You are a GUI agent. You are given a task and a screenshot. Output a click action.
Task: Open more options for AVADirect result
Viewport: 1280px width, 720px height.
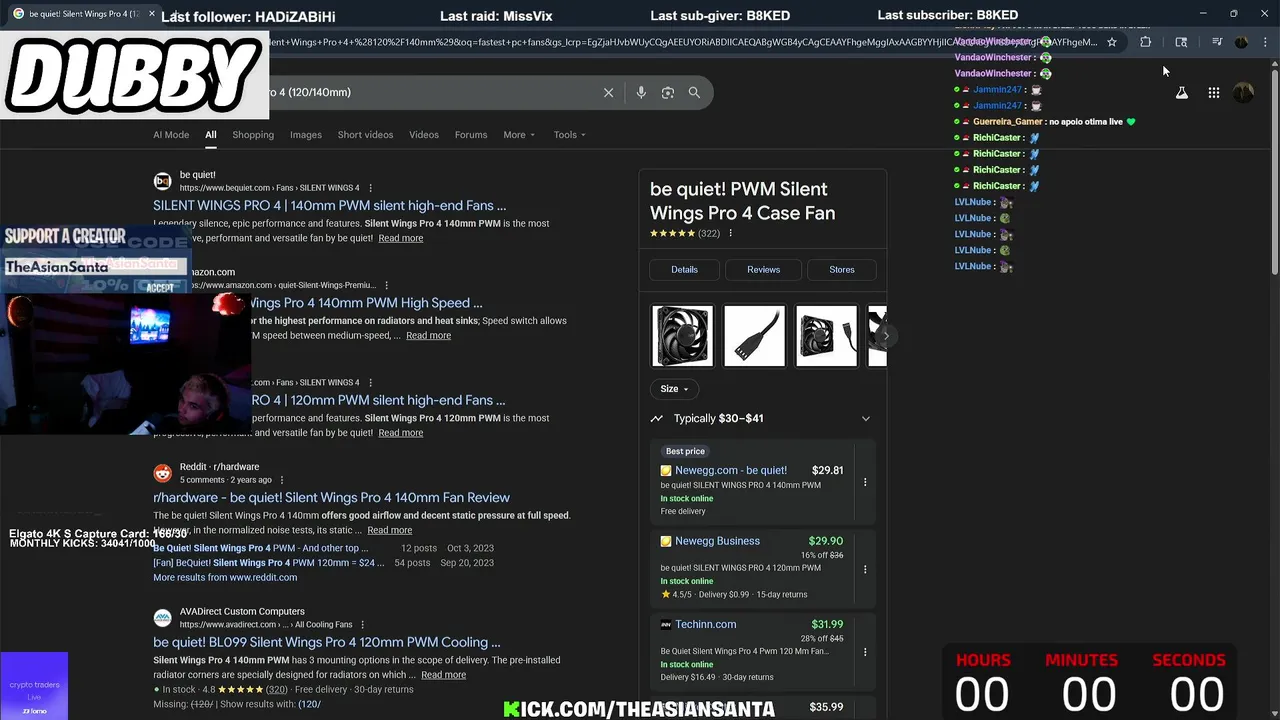point(363,625)
